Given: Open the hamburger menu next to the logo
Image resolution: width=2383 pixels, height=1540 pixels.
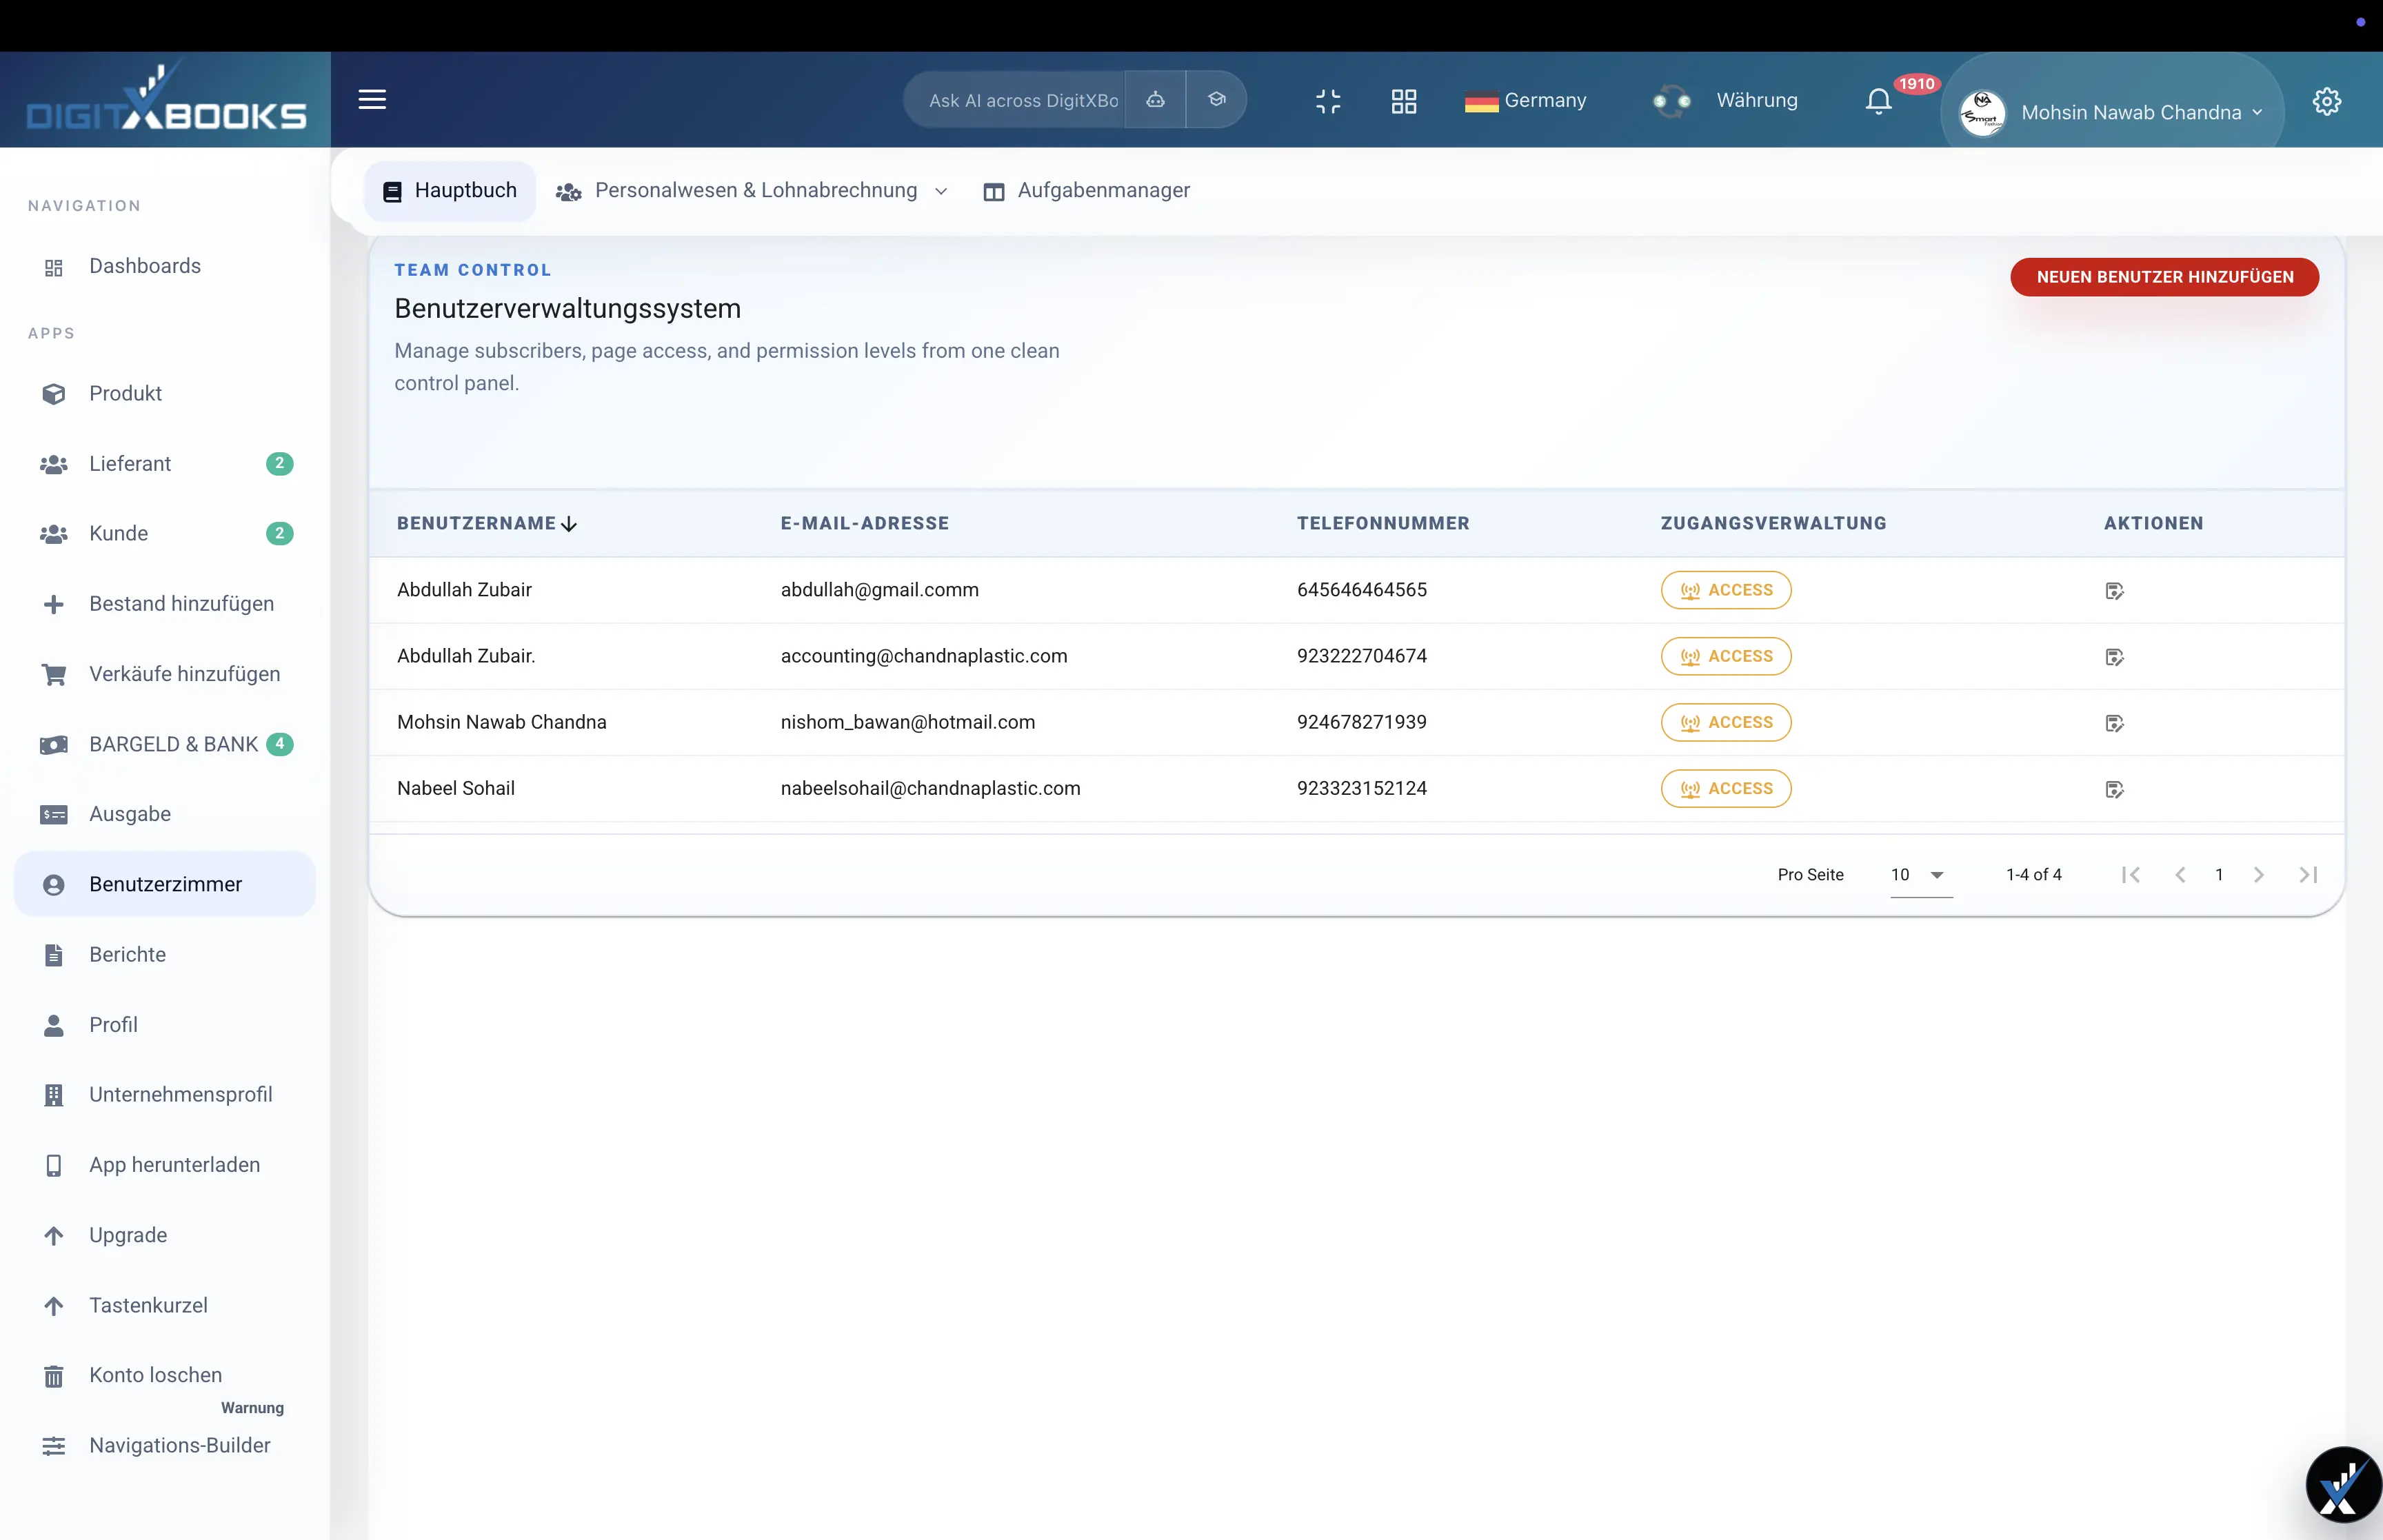Looking at the screenshot, I should 372,99.
